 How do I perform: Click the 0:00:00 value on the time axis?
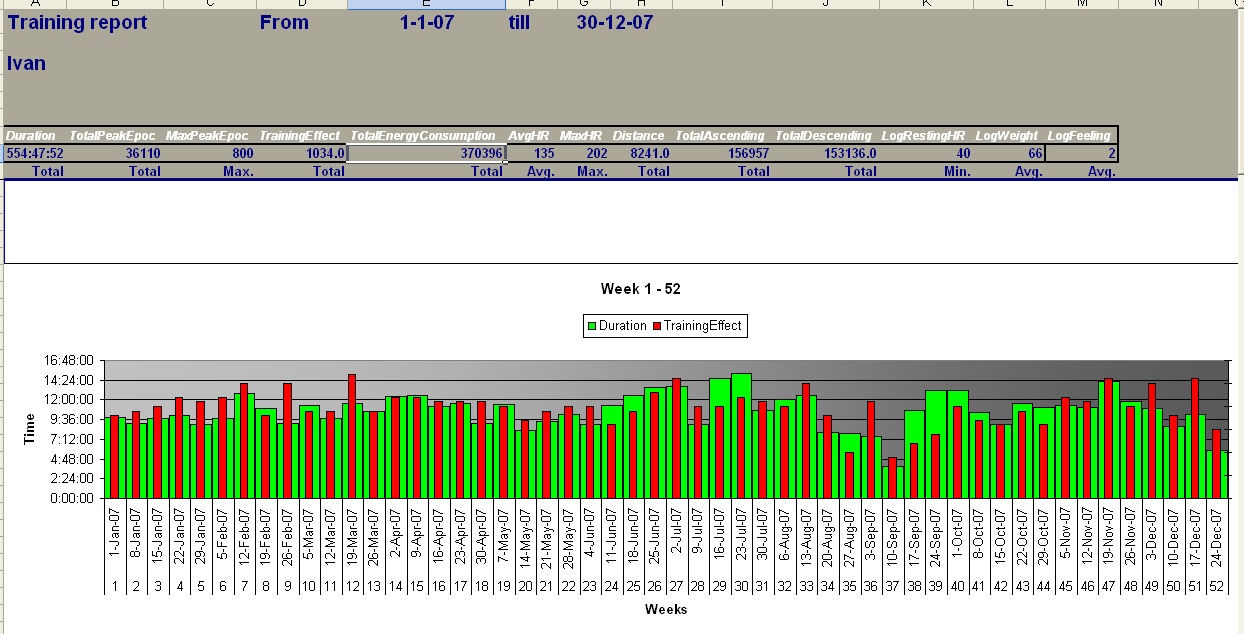[73, 498]
